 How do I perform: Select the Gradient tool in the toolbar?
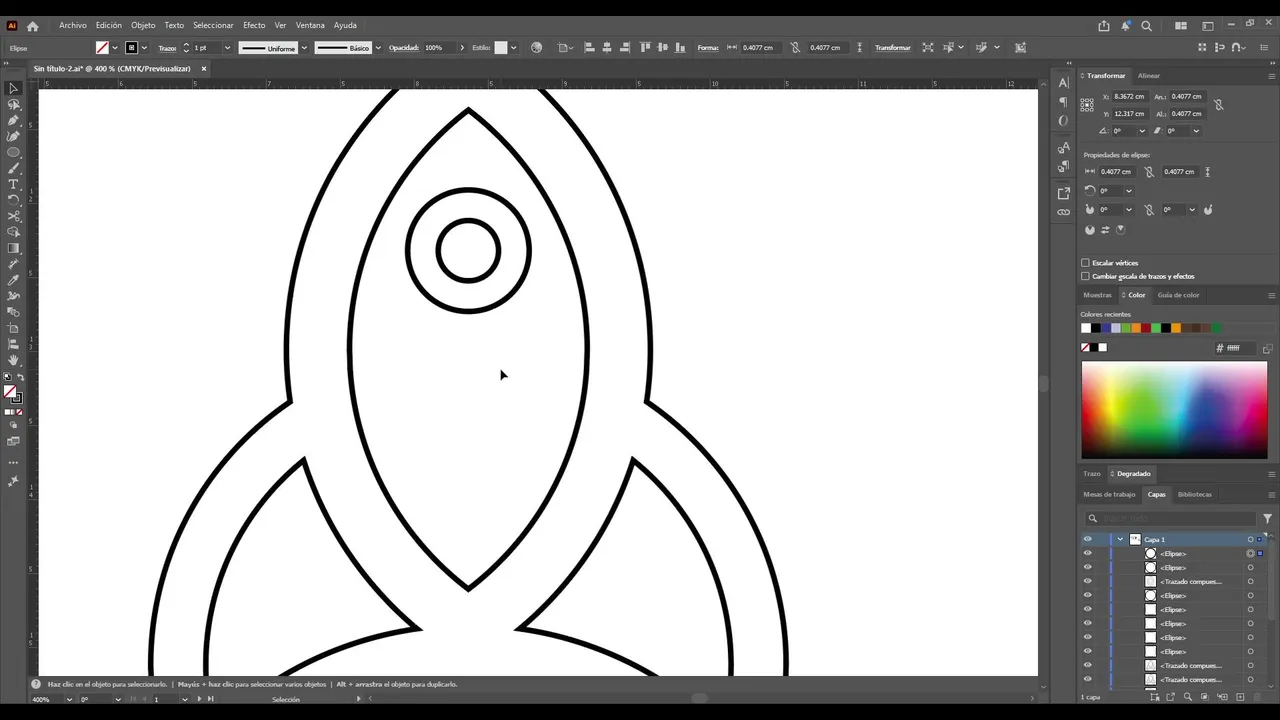[x=13, y=248]
